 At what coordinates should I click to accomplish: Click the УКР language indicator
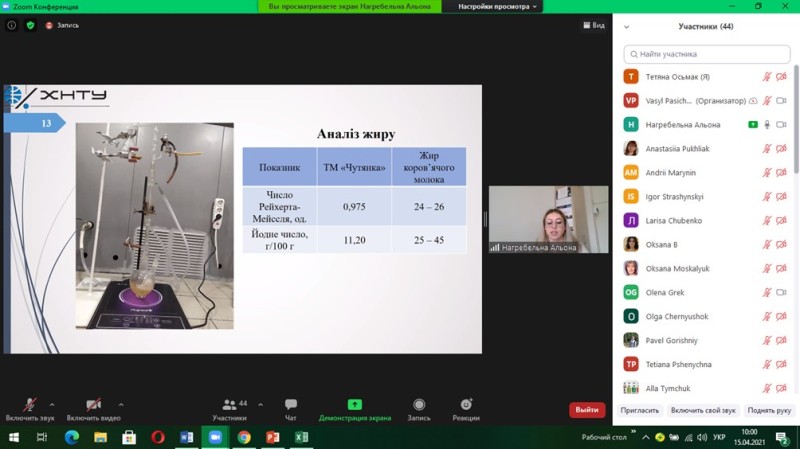(719, 437)
